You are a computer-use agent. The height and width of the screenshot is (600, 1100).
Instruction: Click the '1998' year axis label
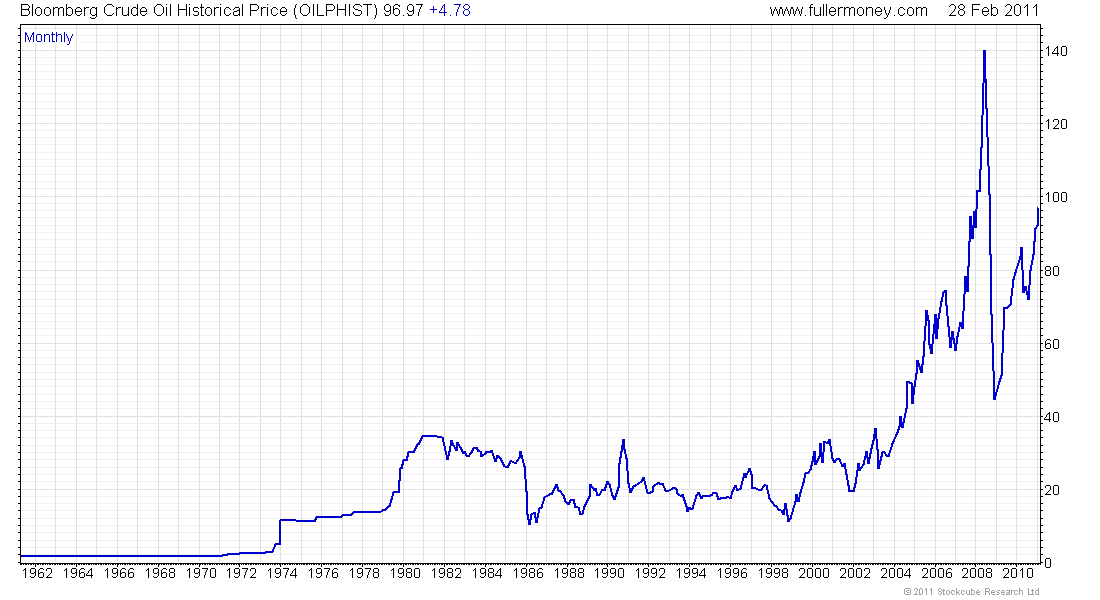(773, 573)
